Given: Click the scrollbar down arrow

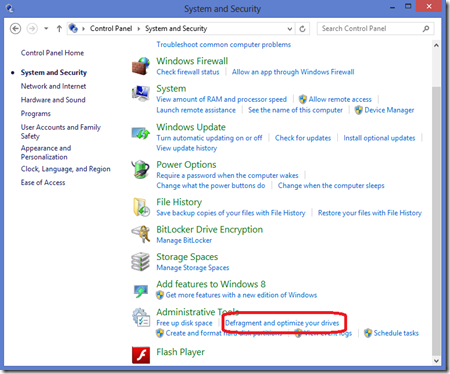Looking at the screenshot, I should click(436, 361).
